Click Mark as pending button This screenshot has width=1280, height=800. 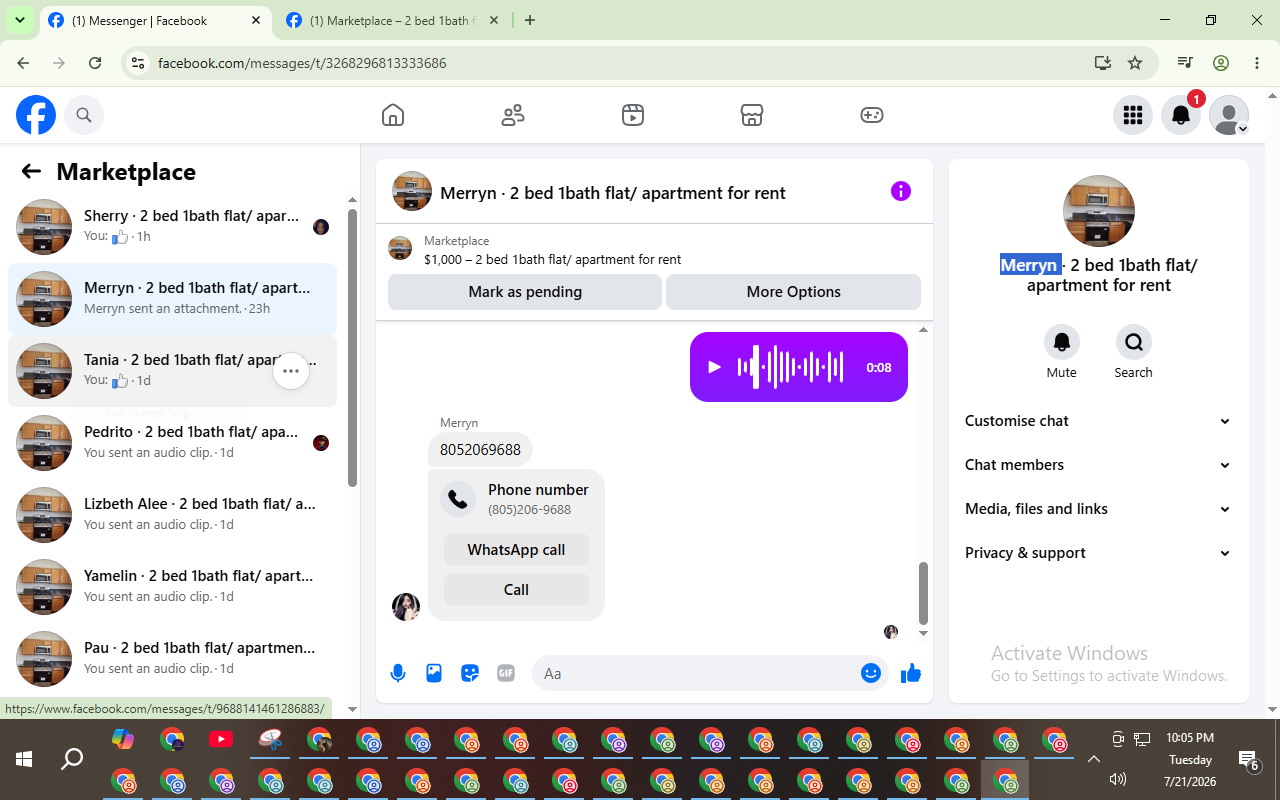coord(525,292)
